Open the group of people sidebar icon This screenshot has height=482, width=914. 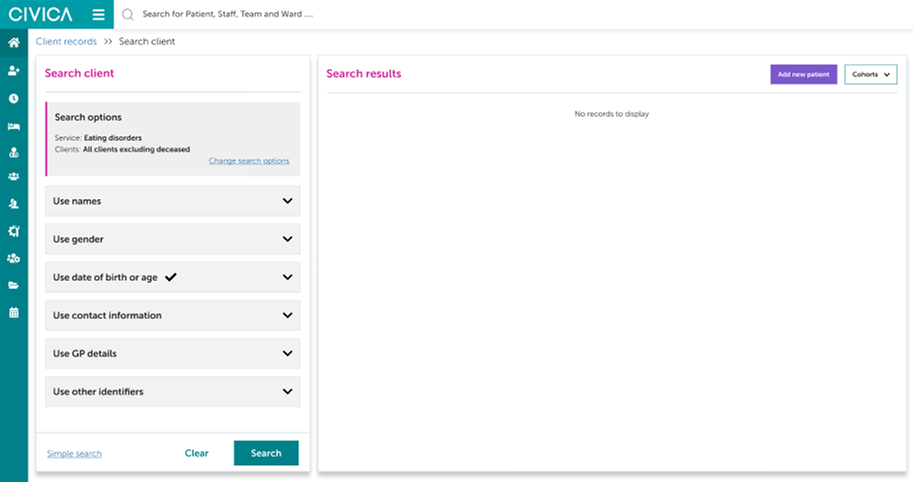coord(13,177)
